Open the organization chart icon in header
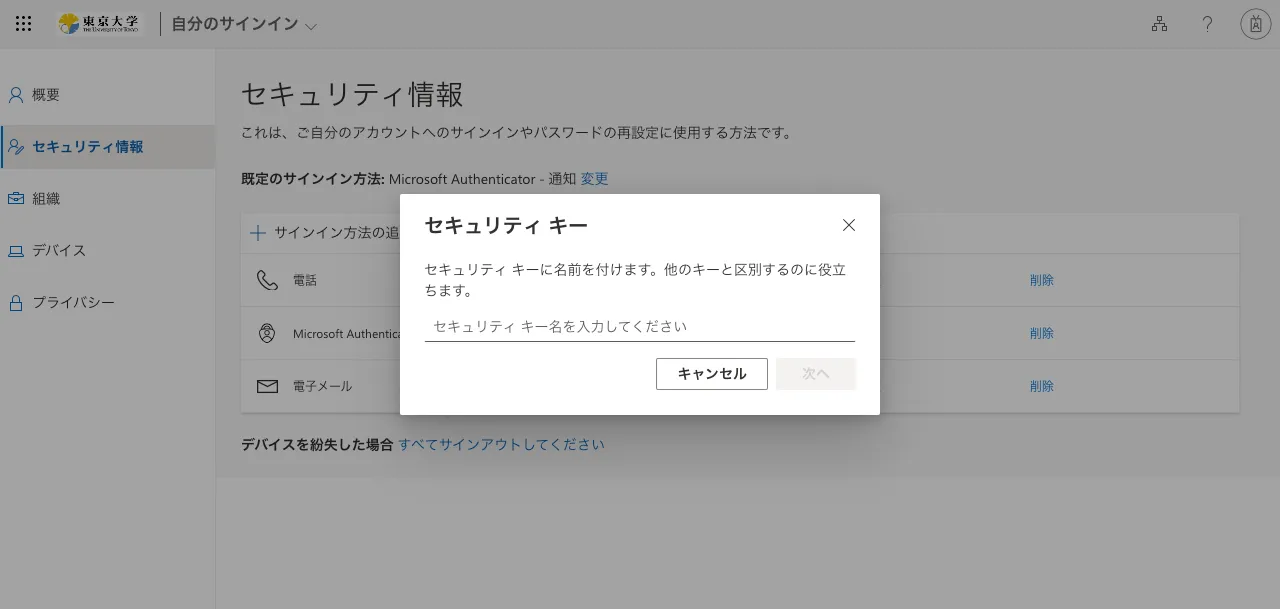The image size is (1280, 609). (x=1159, y=24)
